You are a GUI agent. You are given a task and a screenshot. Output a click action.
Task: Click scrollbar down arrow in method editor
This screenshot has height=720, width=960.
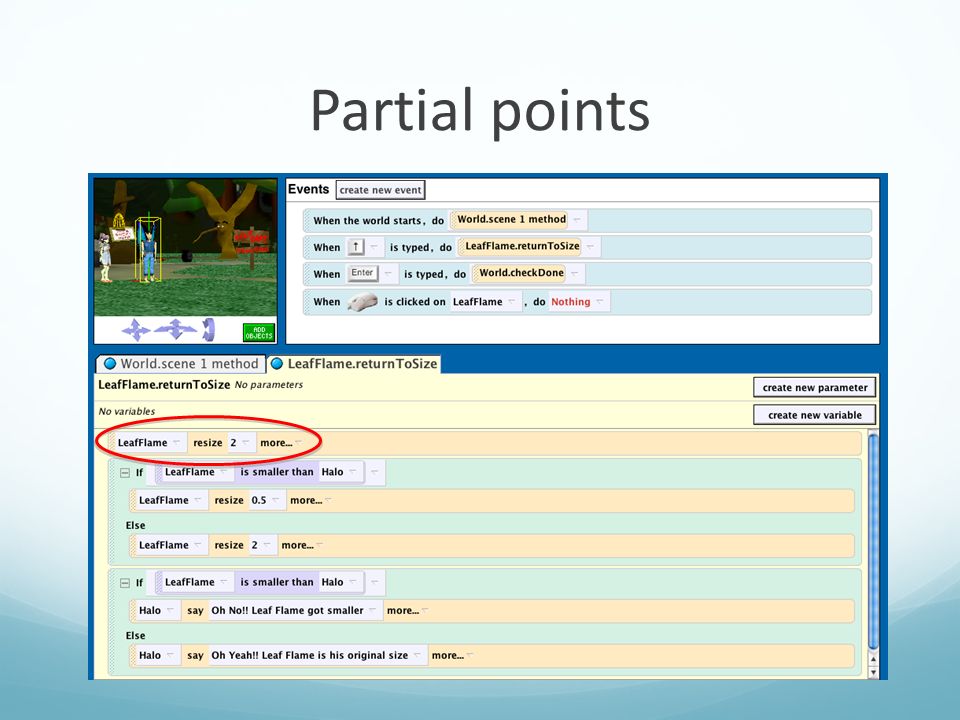tap(873, 672)
